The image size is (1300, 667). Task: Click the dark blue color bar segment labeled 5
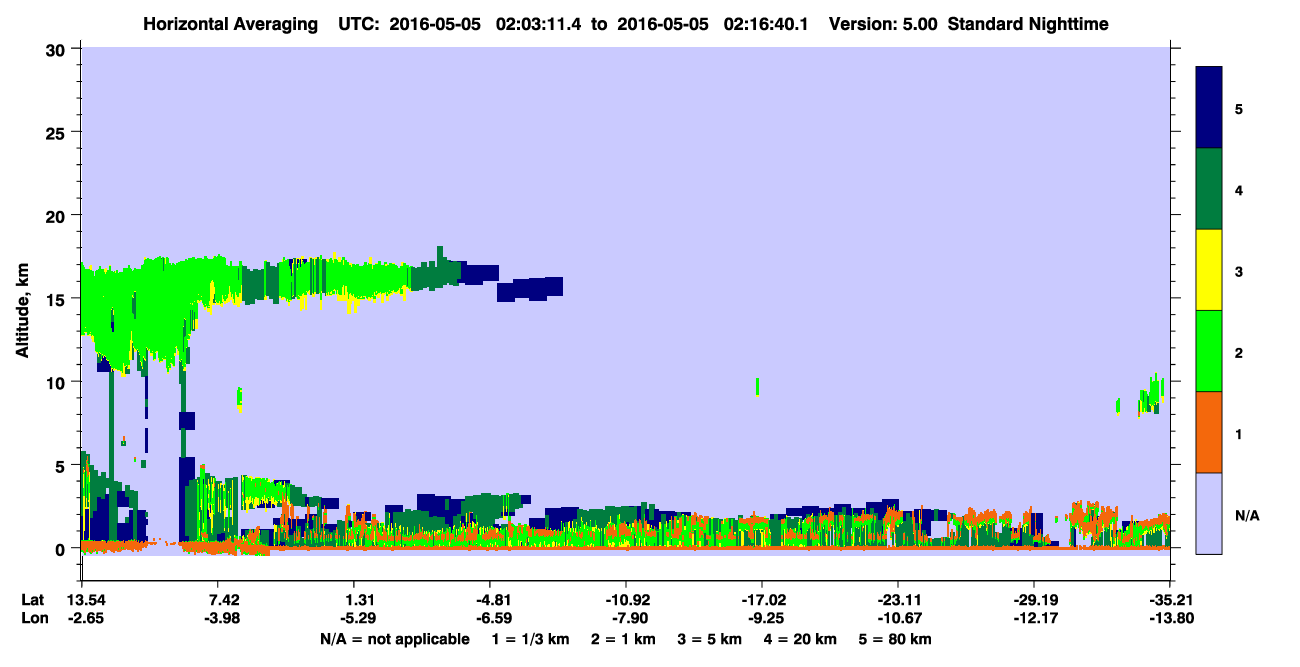click(x=1209, y=108)
